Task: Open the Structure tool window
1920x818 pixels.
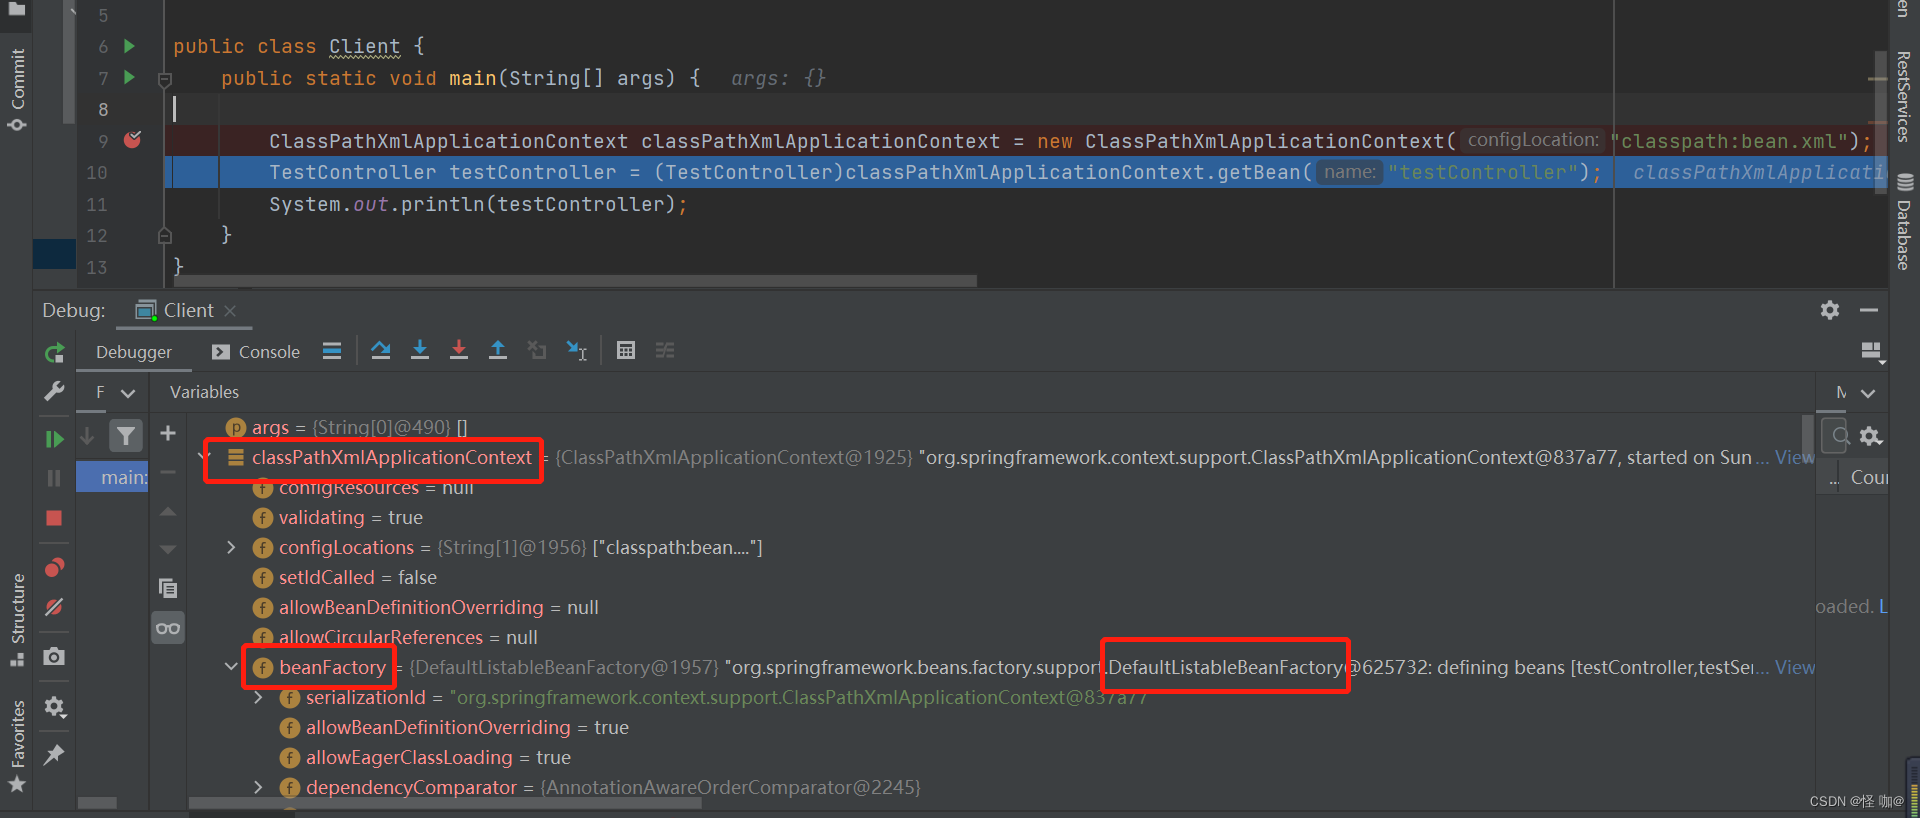Action: tap(17, 619)
